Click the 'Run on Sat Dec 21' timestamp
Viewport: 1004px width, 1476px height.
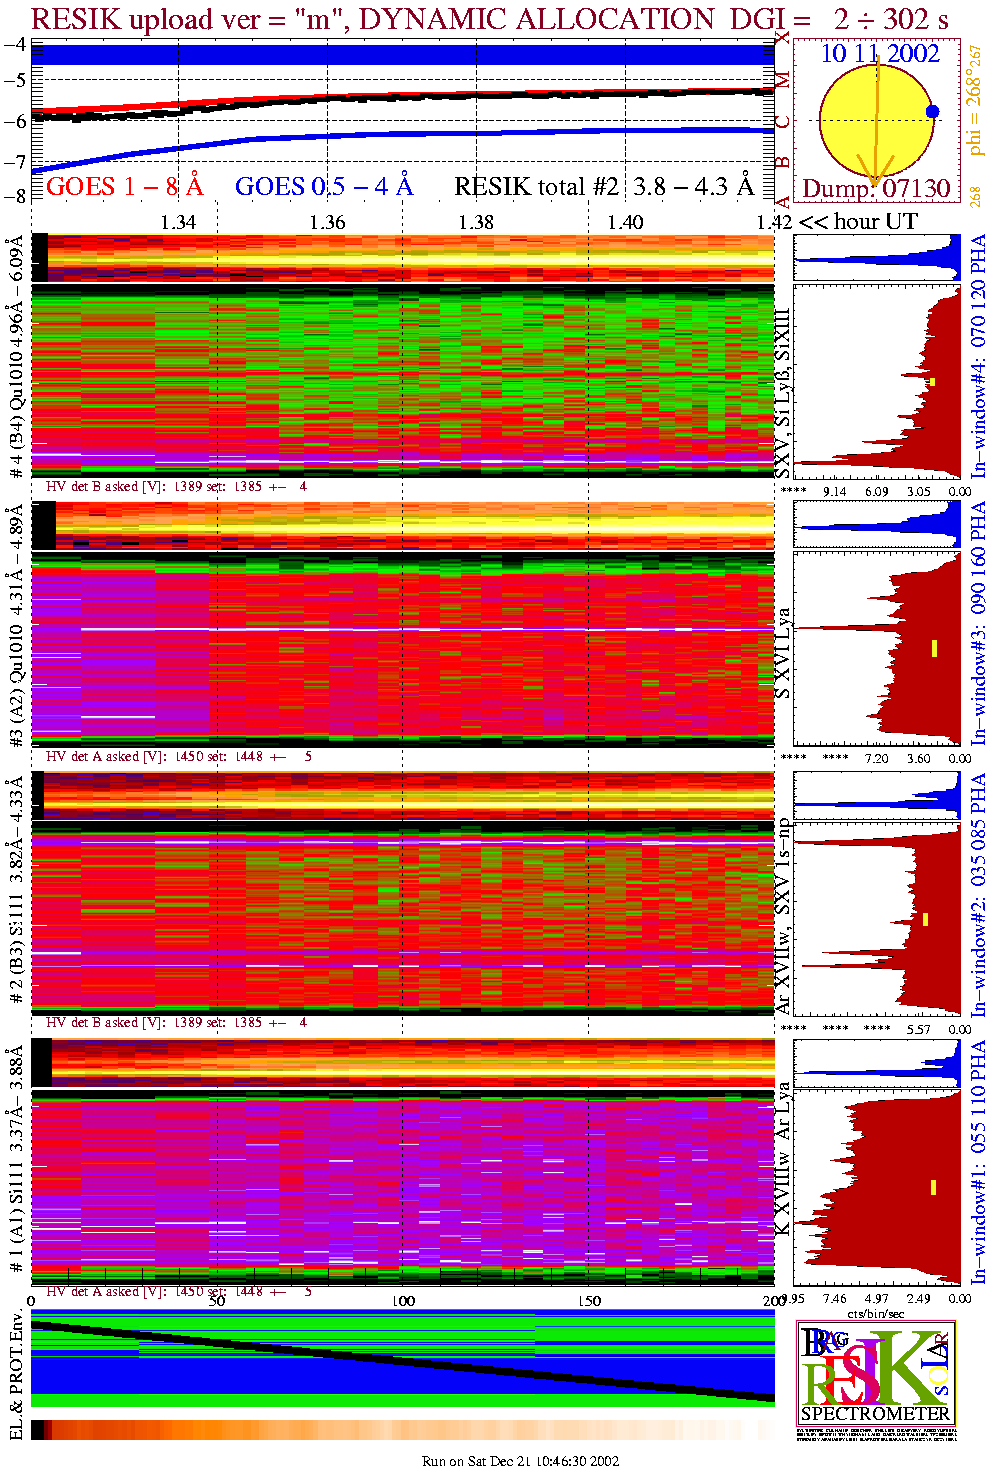click(x=520, y=1461)
